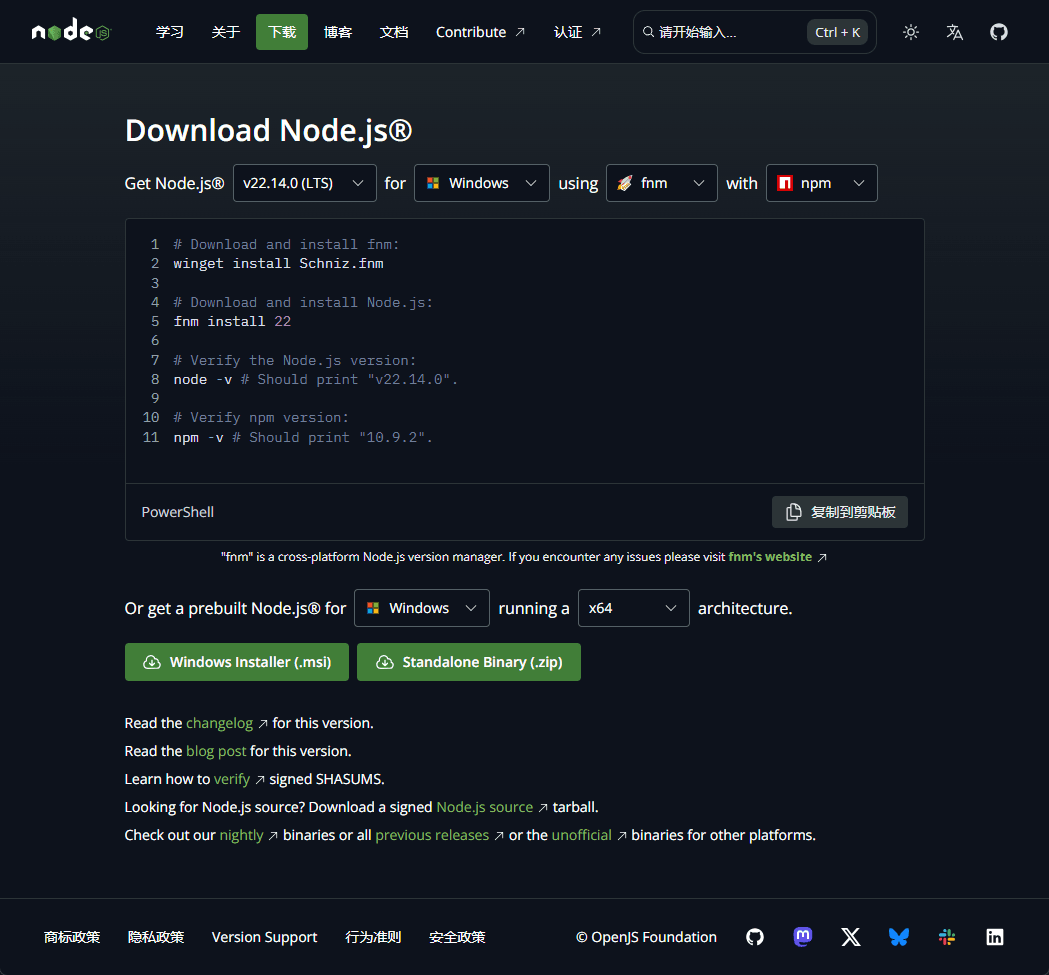1049x975 pixels.
Task: Expand the x64 architecture dropdown
Action: point(634,608)
